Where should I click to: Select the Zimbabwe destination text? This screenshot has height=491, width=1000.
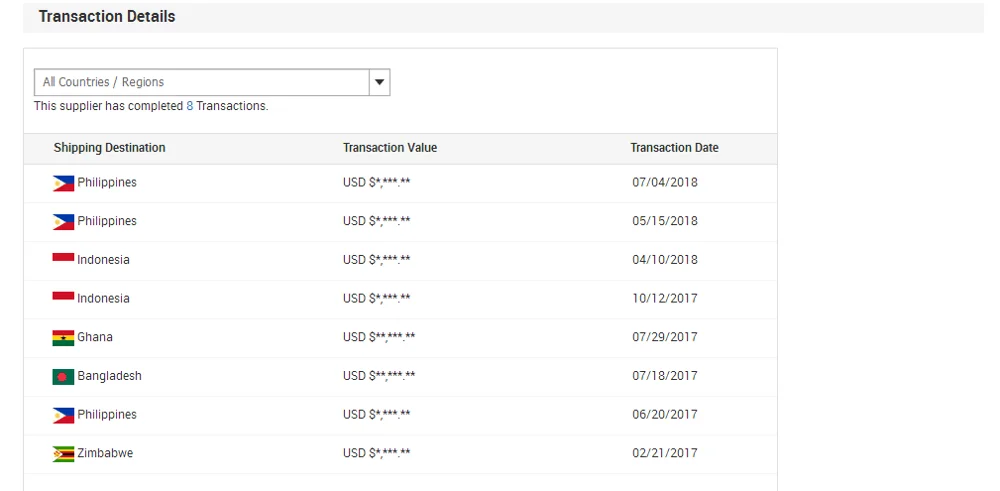pos(105,453)
